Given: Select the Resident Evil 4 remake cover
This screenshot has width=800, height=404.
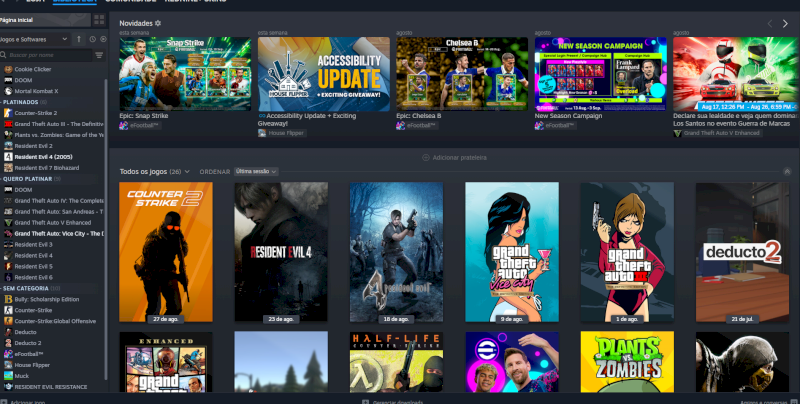Looking at the screenshot, I should [x=281, y=252].
